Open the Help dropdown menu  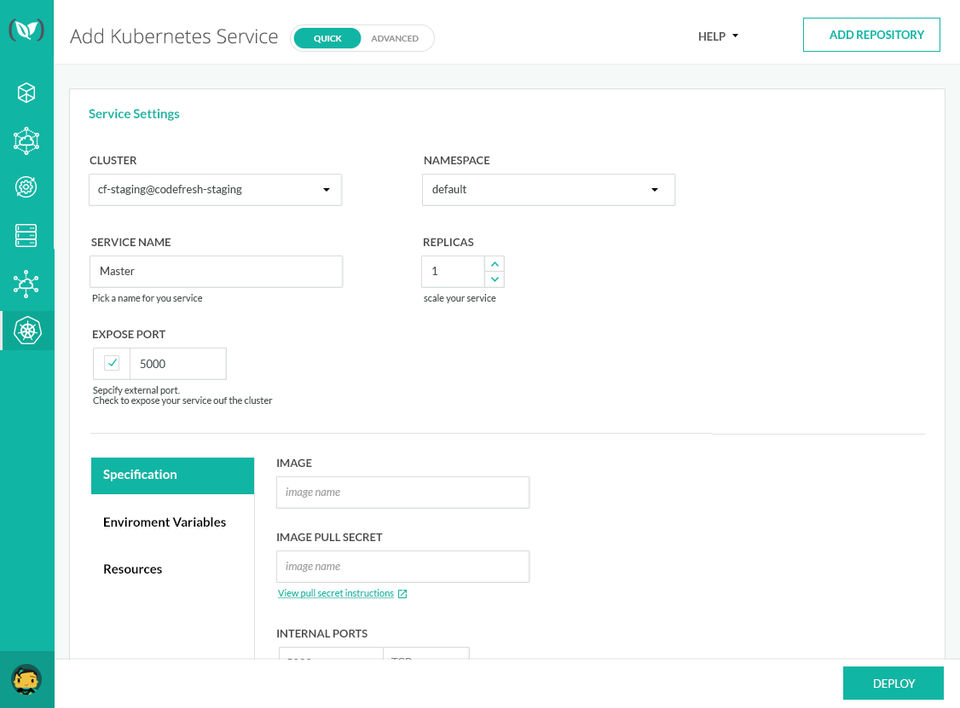tap(718, 36)
